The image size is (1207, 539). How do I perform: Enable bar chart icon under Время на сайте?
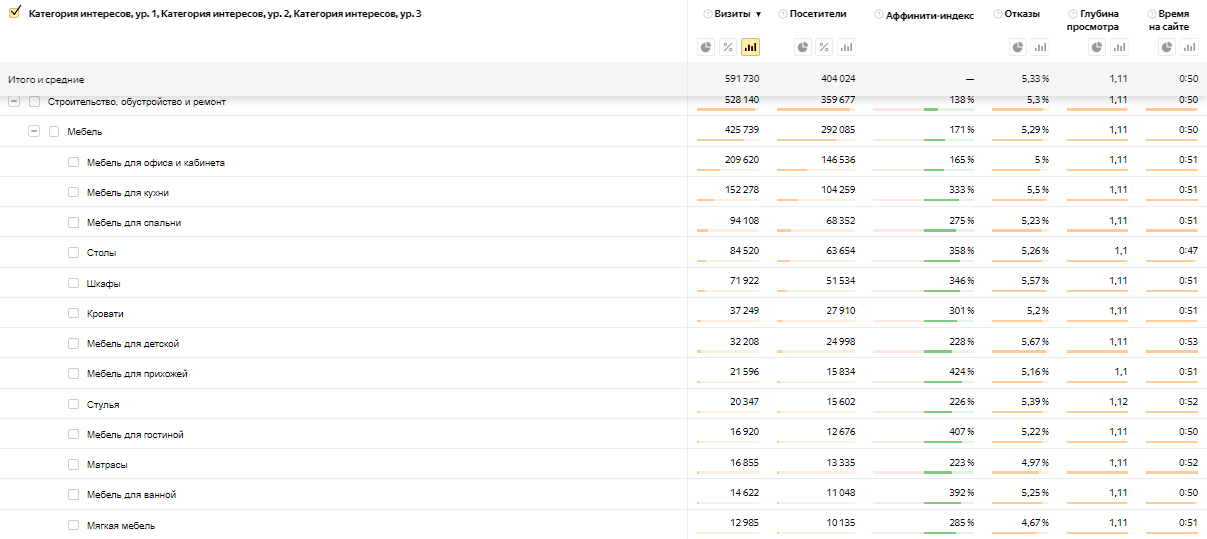[x=1189, y=47]
